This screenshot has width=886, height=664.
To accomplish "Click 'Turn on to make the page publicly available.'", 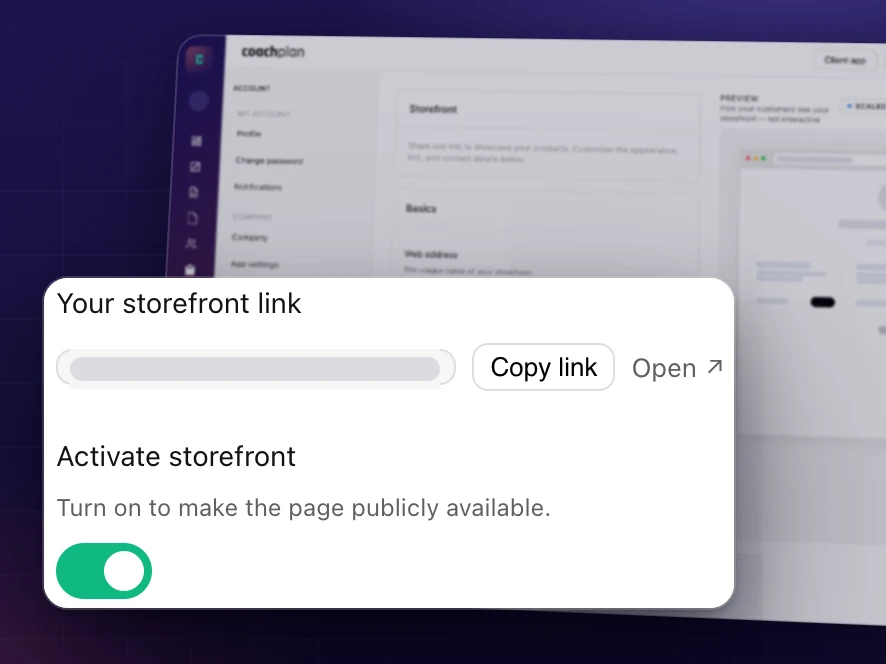I will pos(303,507).
